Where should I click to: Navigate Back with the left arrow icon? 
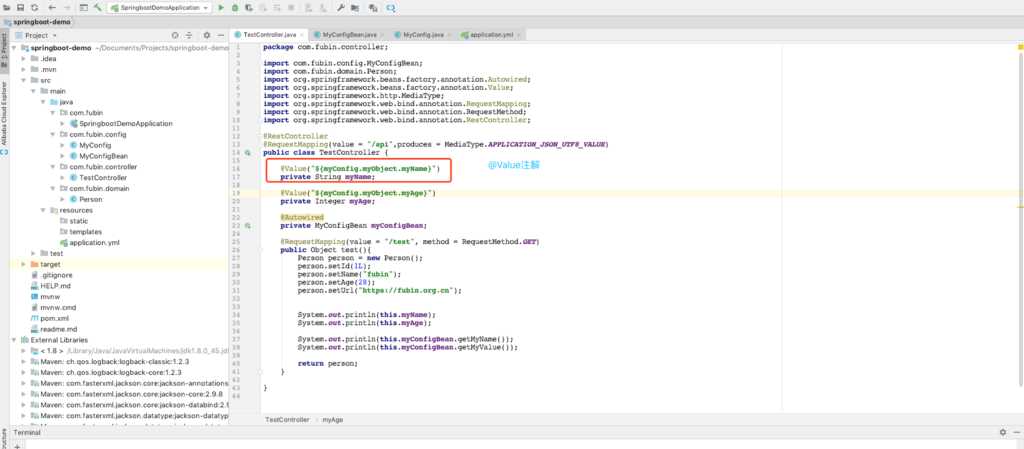(52, 8)
